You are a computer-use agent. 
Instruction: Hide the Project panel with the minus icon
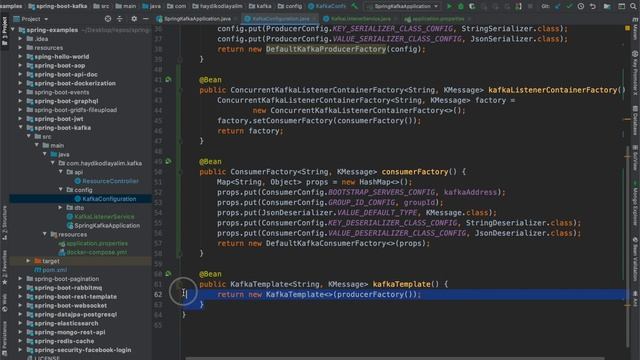[x=146, y=19]
